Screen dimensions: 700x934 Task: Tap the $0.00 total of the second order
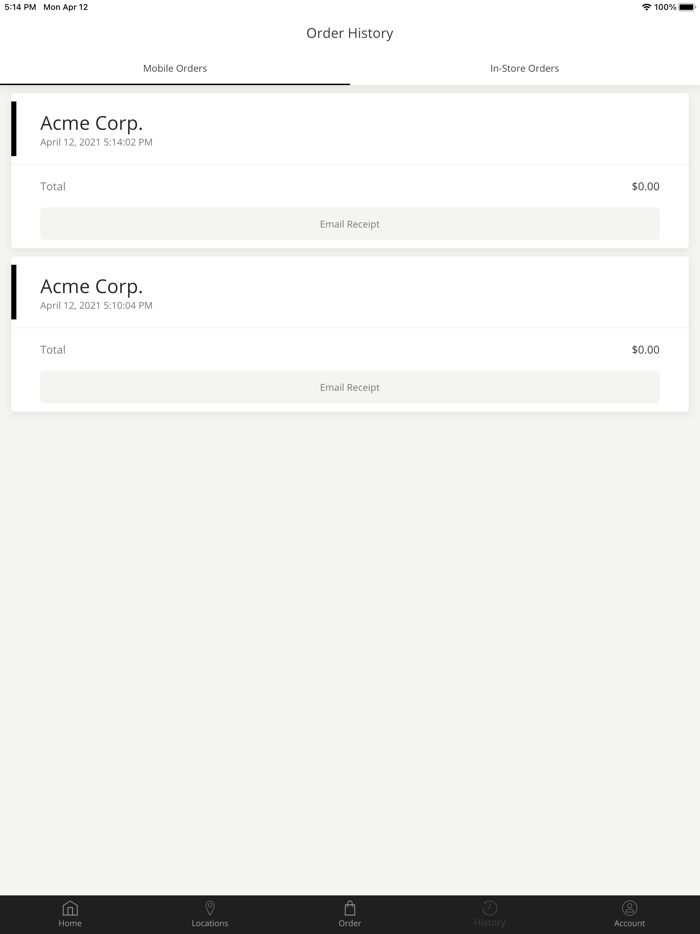(x=645, y=350)
